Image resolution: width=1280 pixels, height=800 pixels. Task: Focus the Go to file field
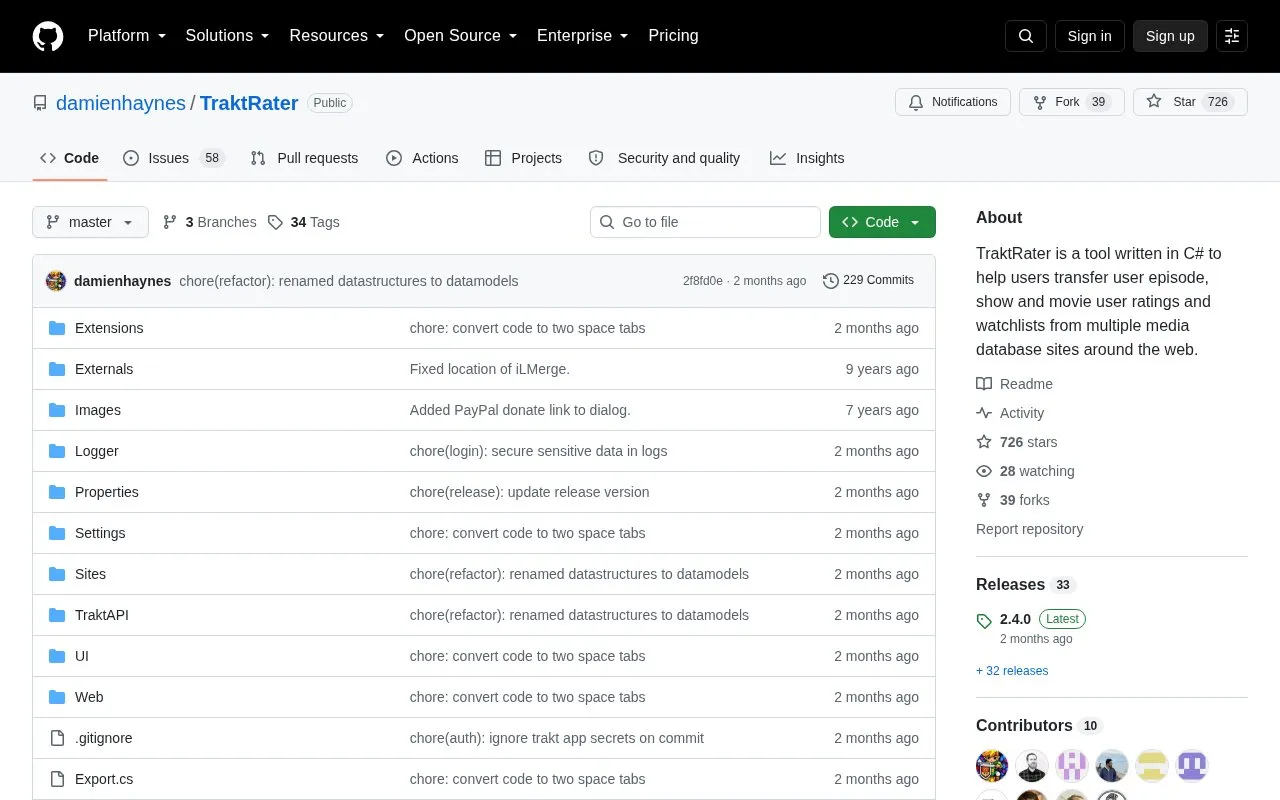(705, 222)
